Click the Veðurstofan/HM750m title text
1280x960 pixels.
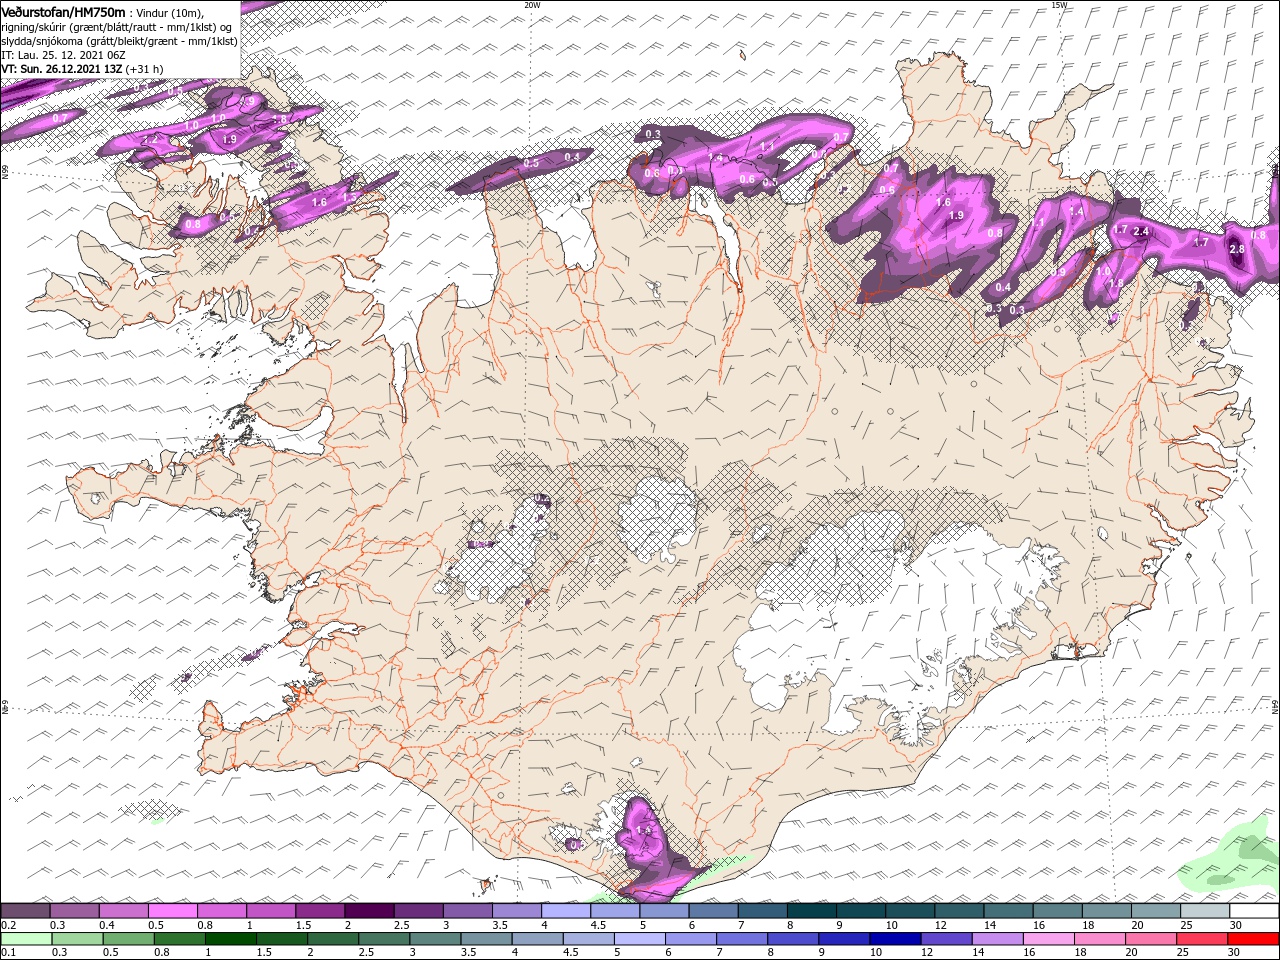point(63,11)
